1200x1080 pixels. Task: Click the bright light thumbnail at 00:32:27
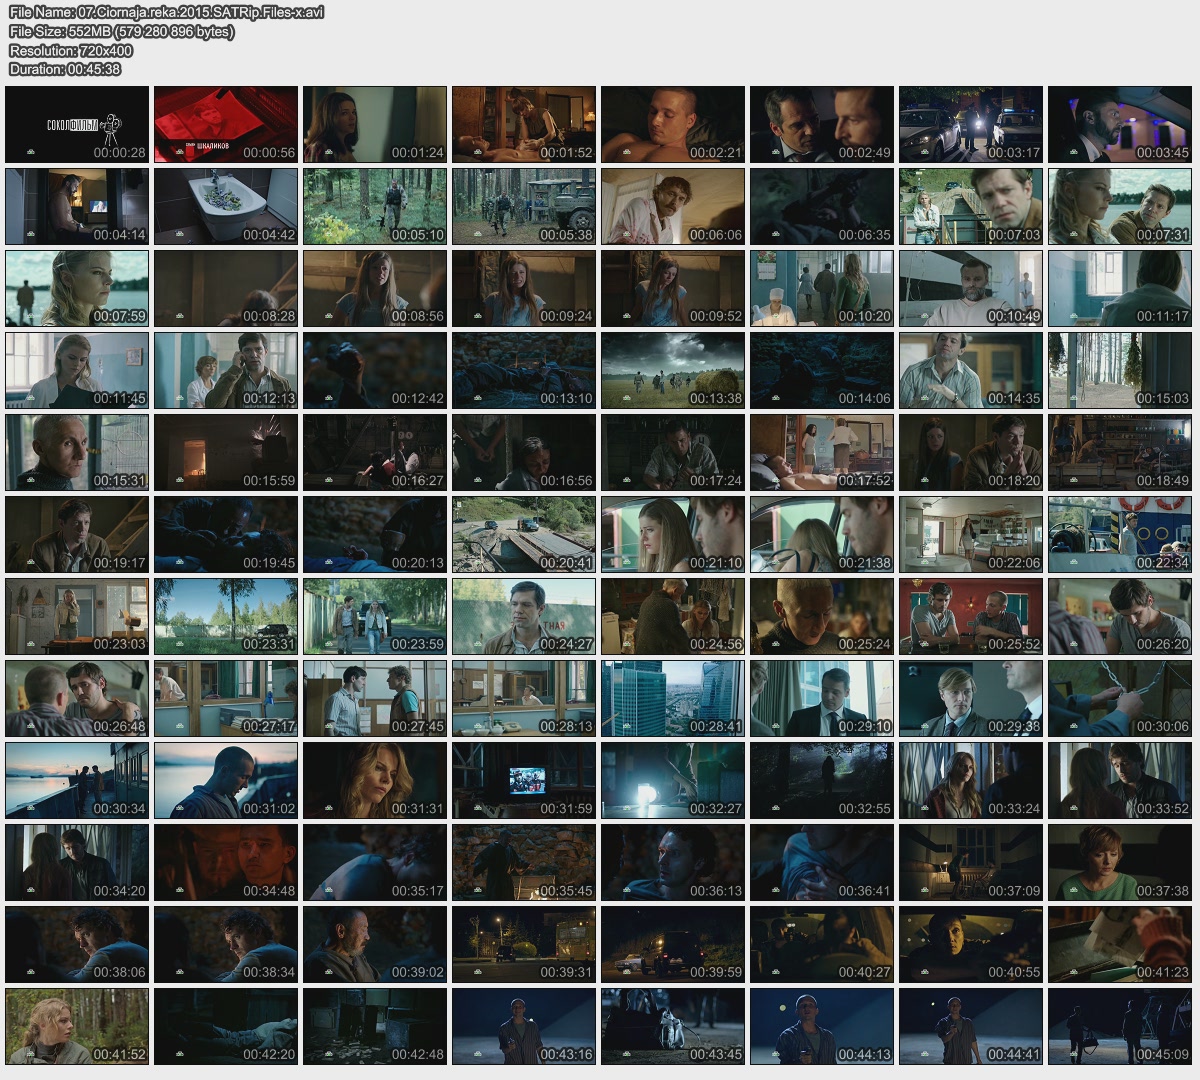tap(673, 780)
